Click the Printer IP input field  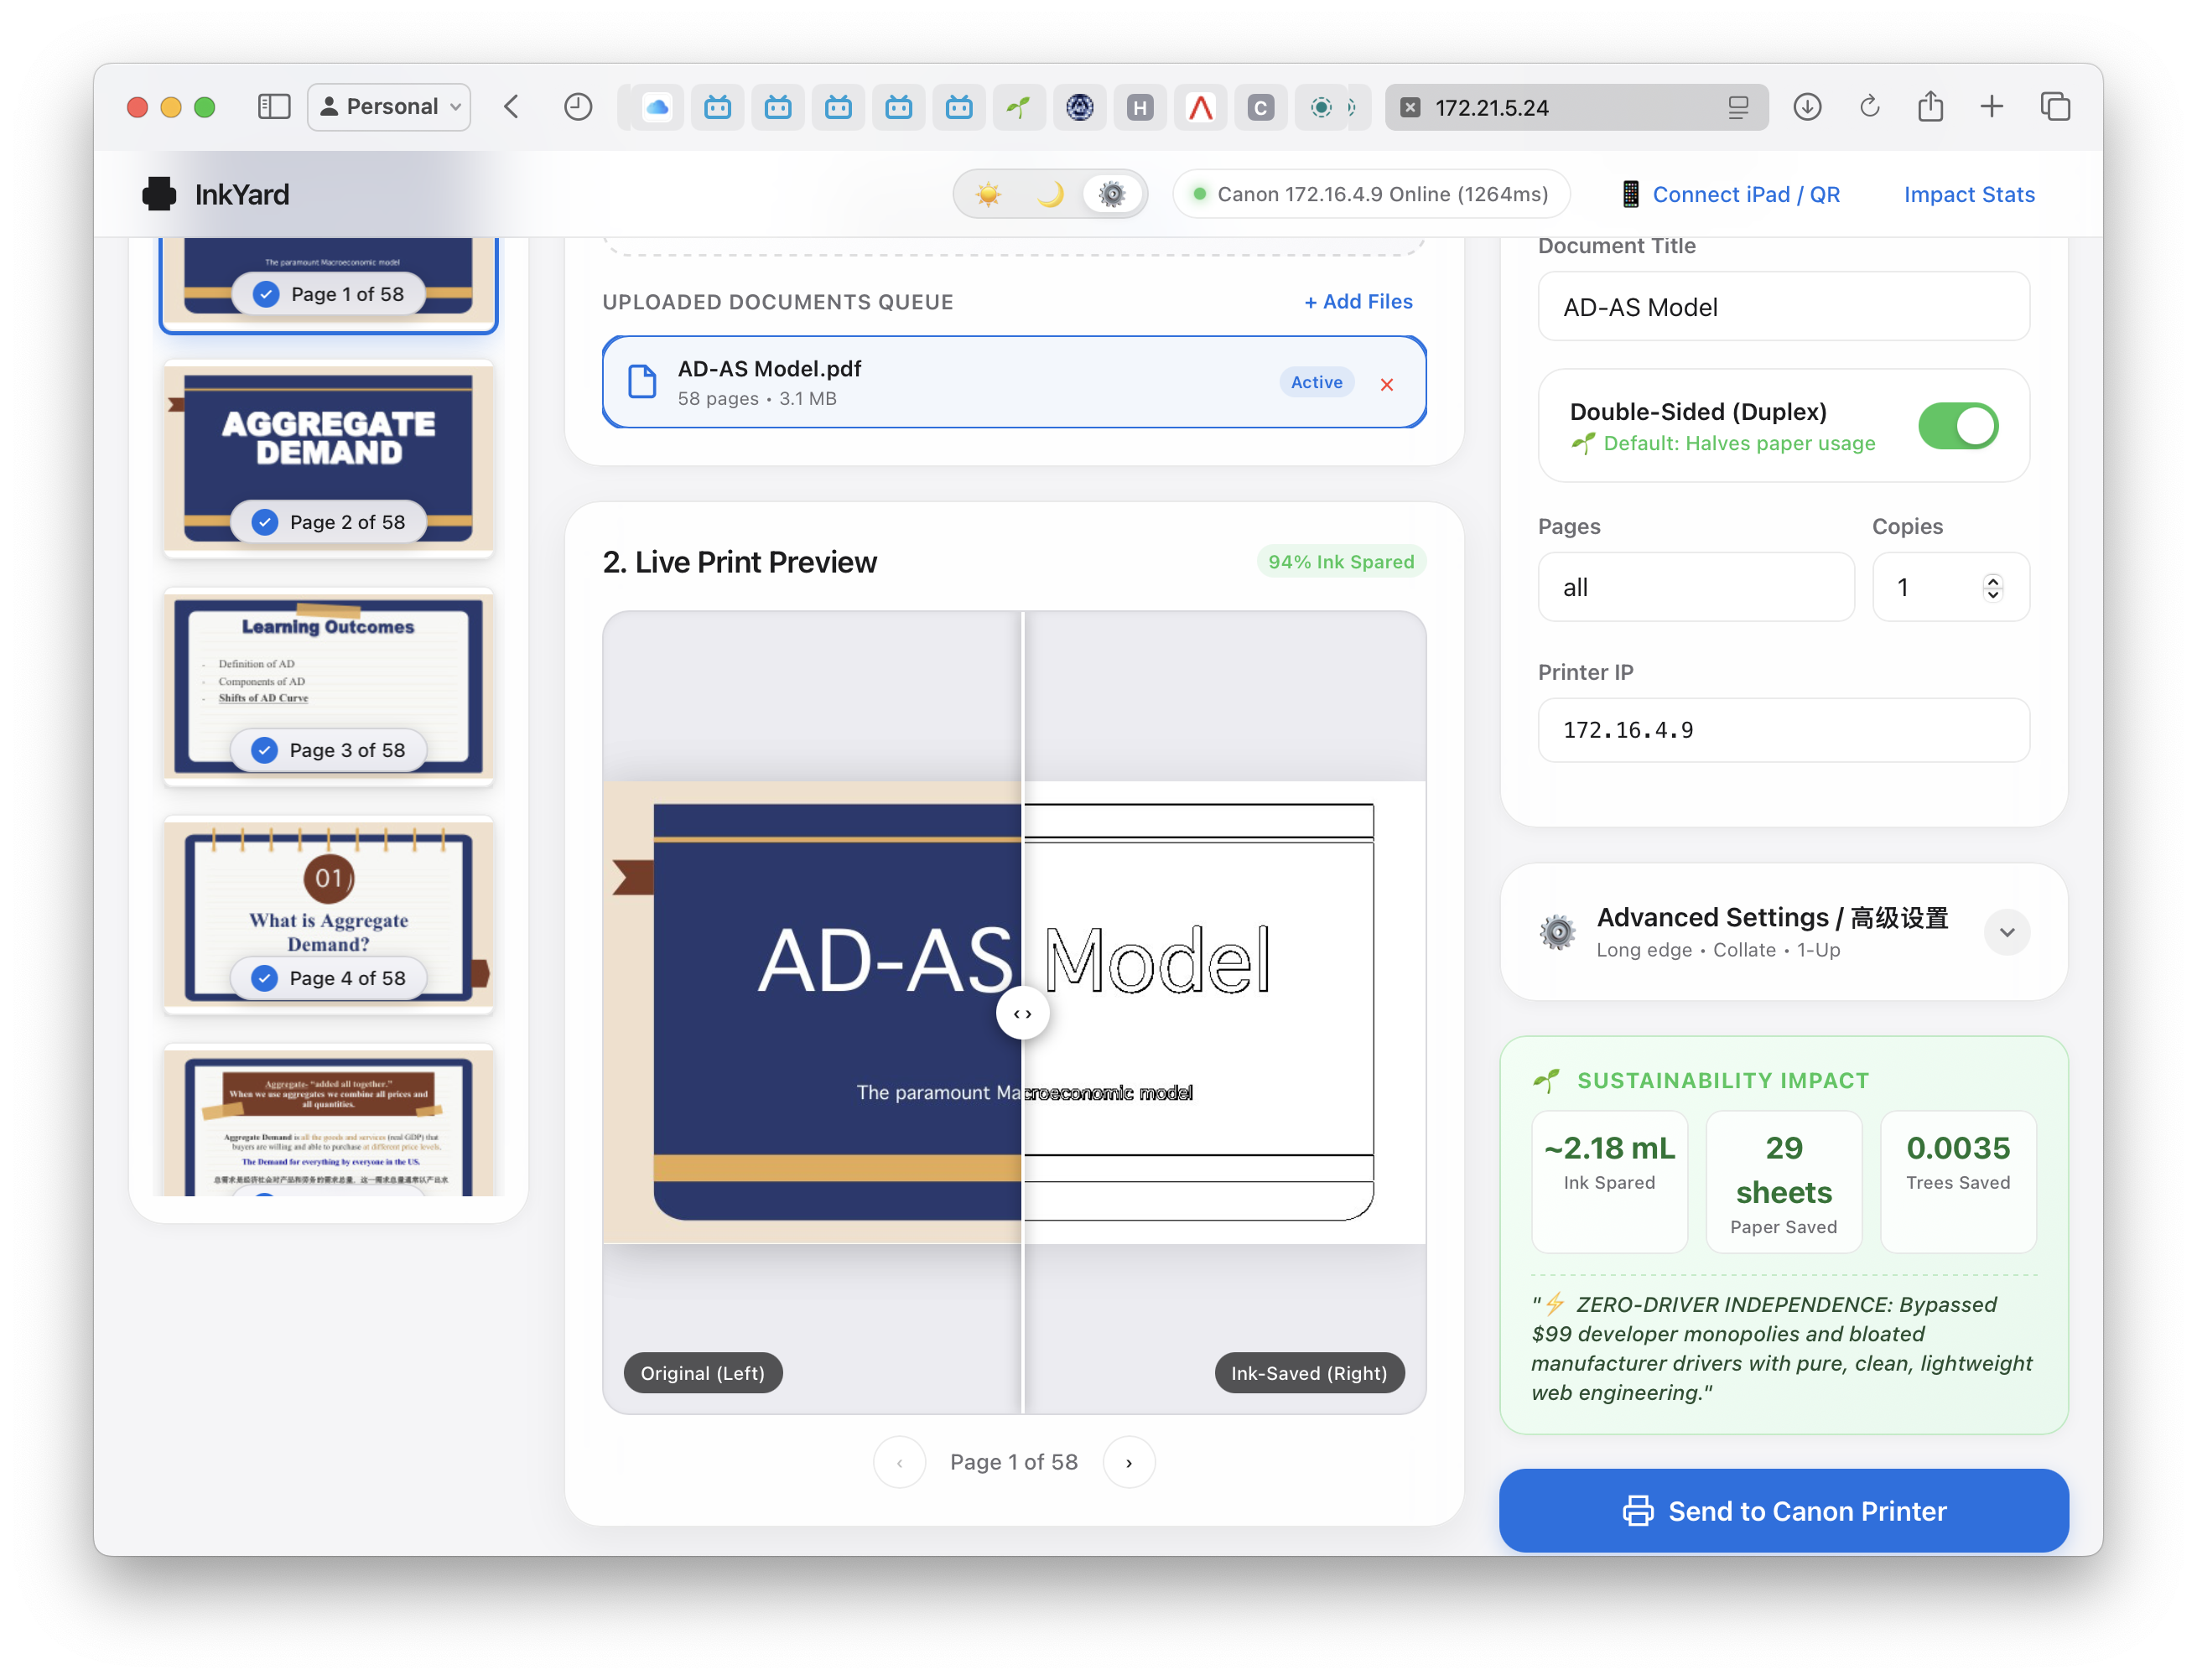tap(1783, 730)
